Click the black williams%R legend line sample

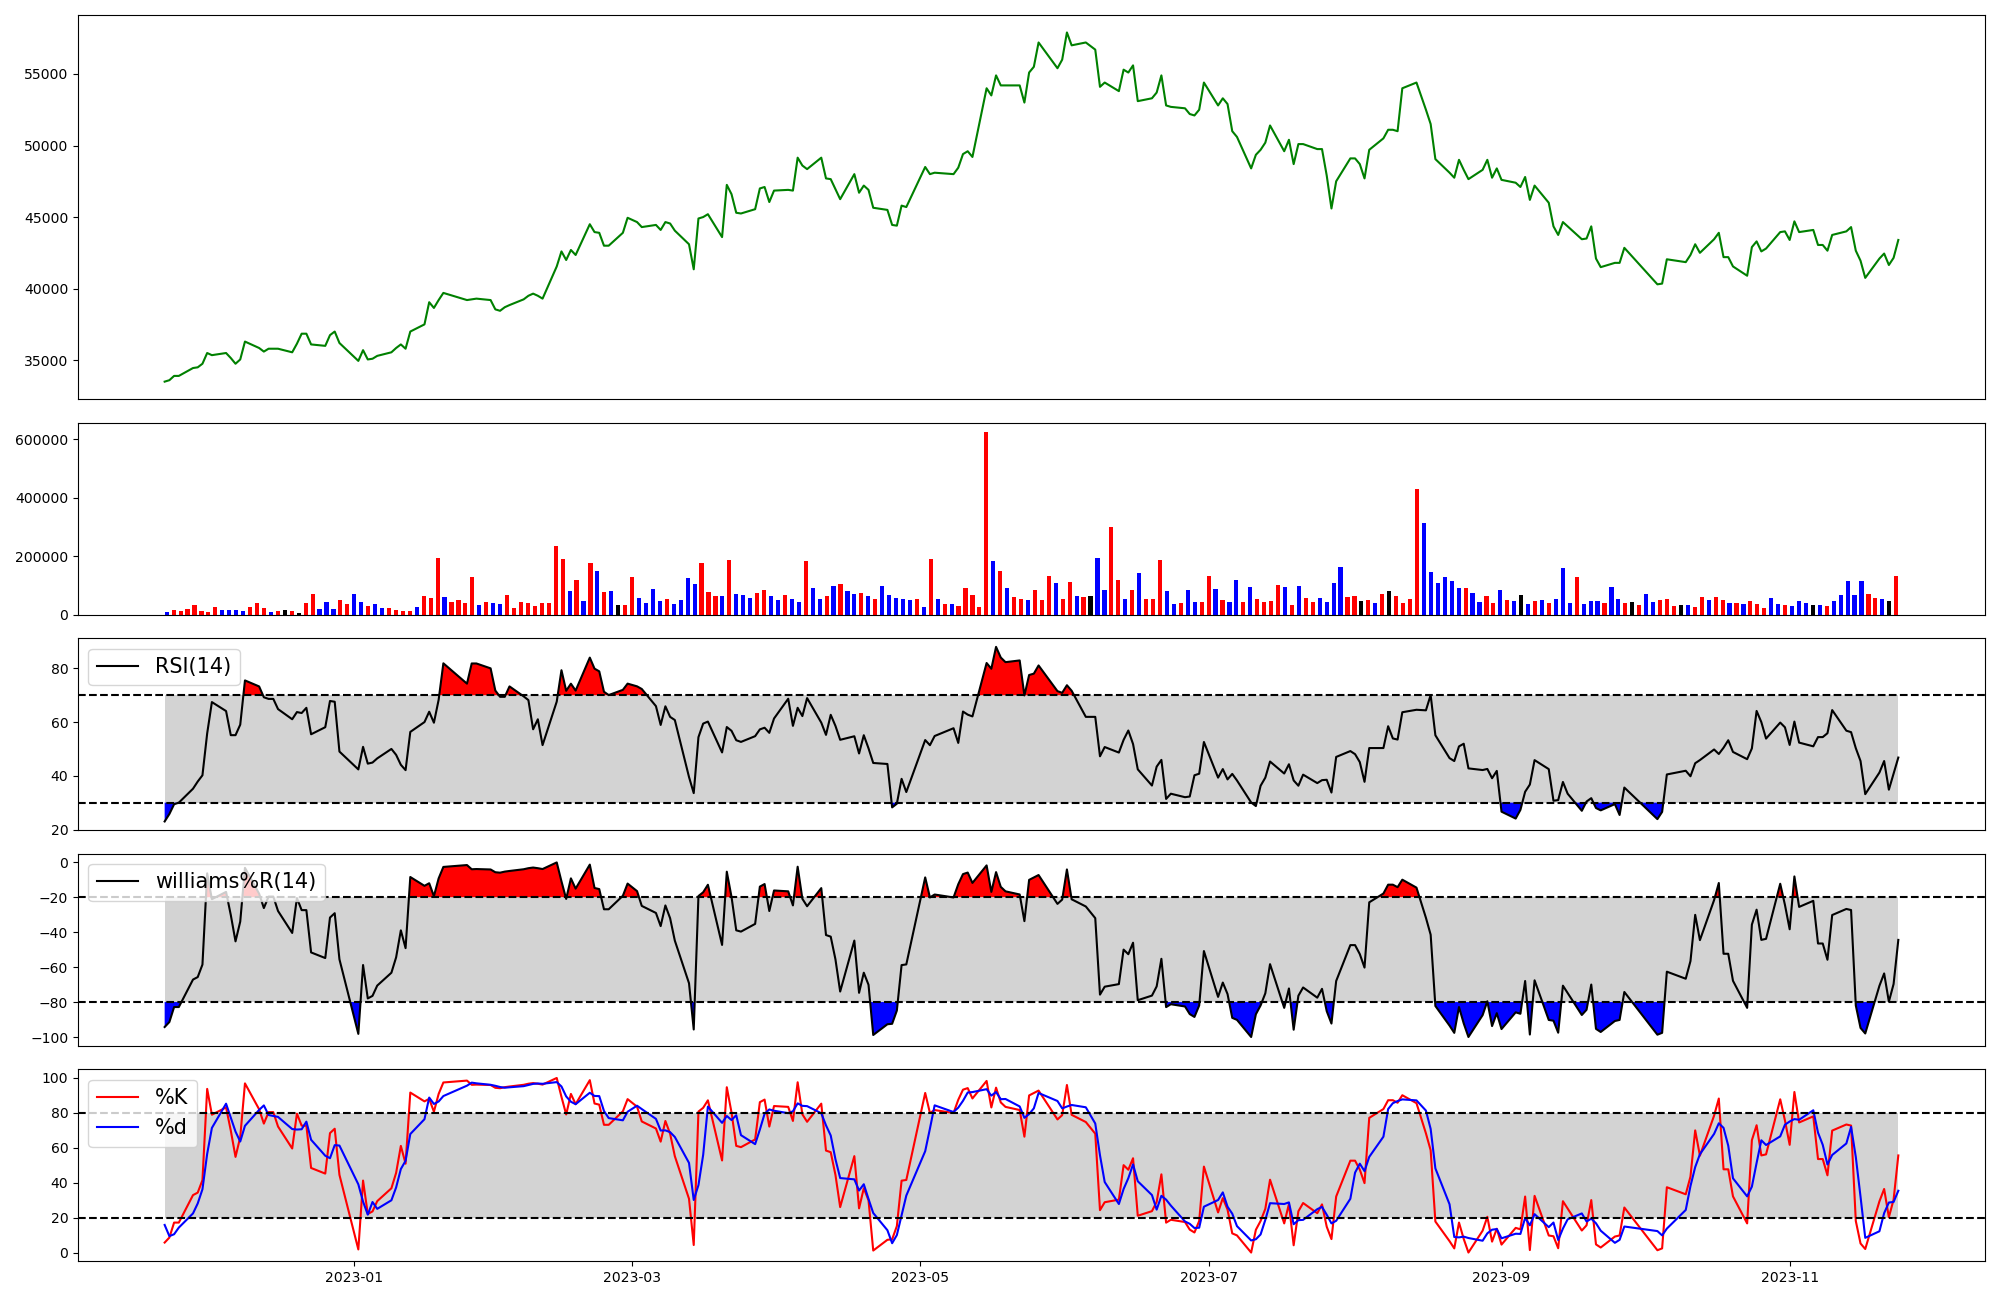tap(117, 882)
